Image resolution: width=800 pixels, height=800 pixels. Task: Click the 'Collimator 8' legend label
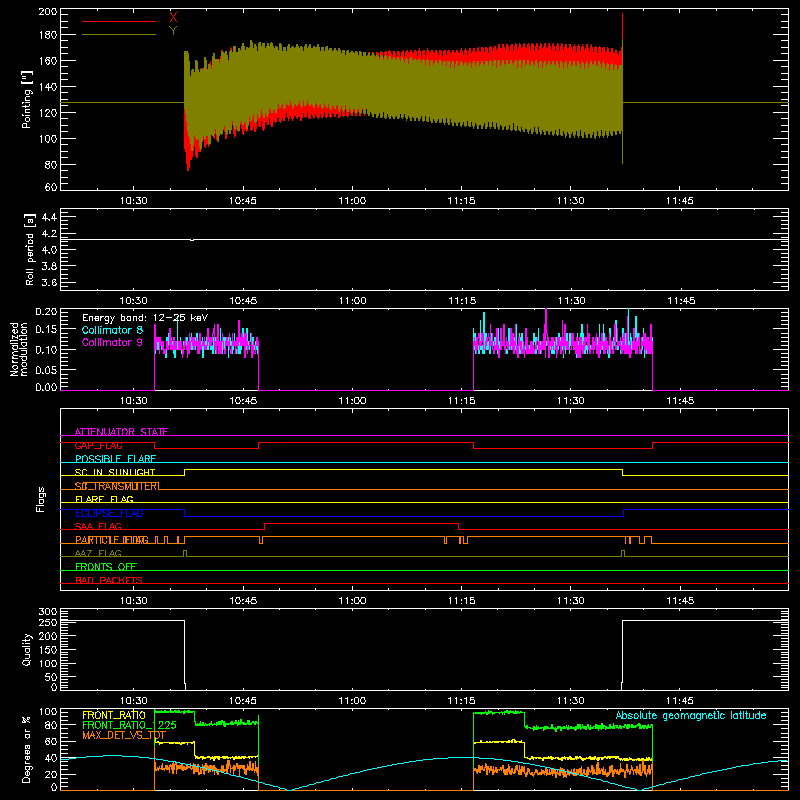coord(112,330)
